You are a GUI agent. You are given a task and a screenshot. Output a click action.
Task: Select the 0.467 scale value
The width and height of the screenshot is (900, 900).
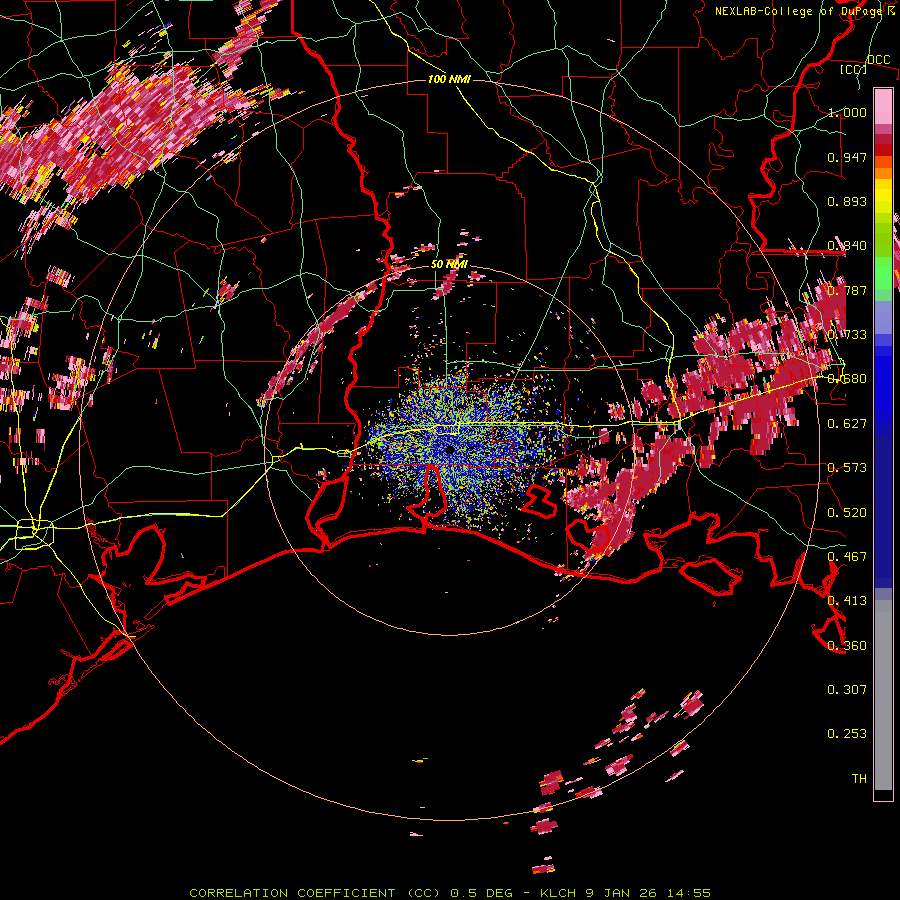click(x=847, y=557)
